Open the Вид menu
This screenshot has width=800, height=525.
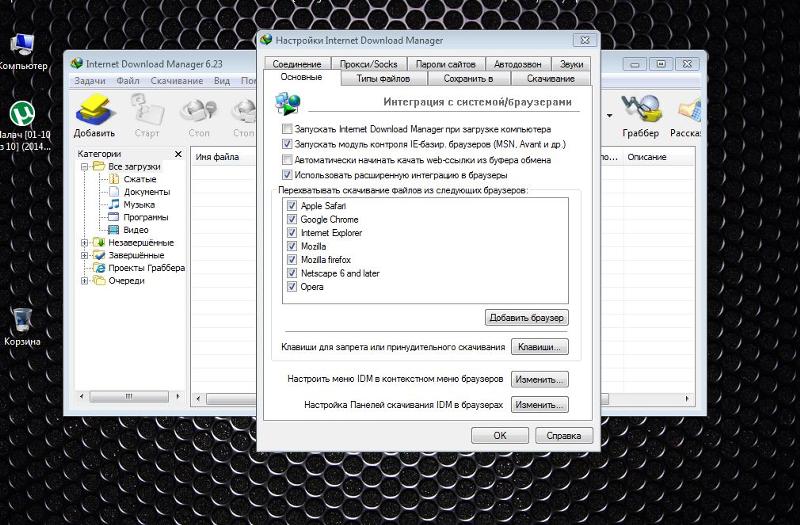pyautogui.click(x=221, y=81)
